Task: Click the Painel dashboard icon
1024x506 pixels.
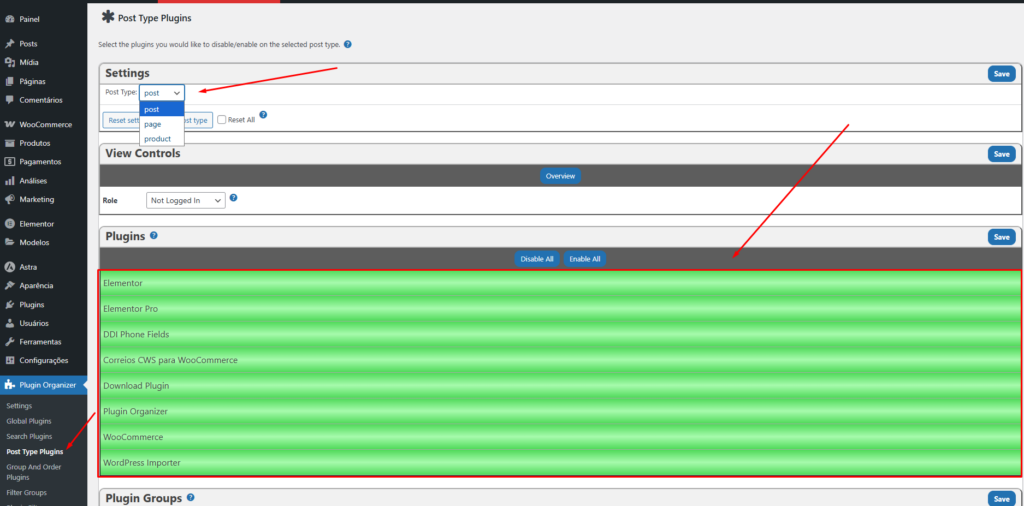Action: (10, 20)
